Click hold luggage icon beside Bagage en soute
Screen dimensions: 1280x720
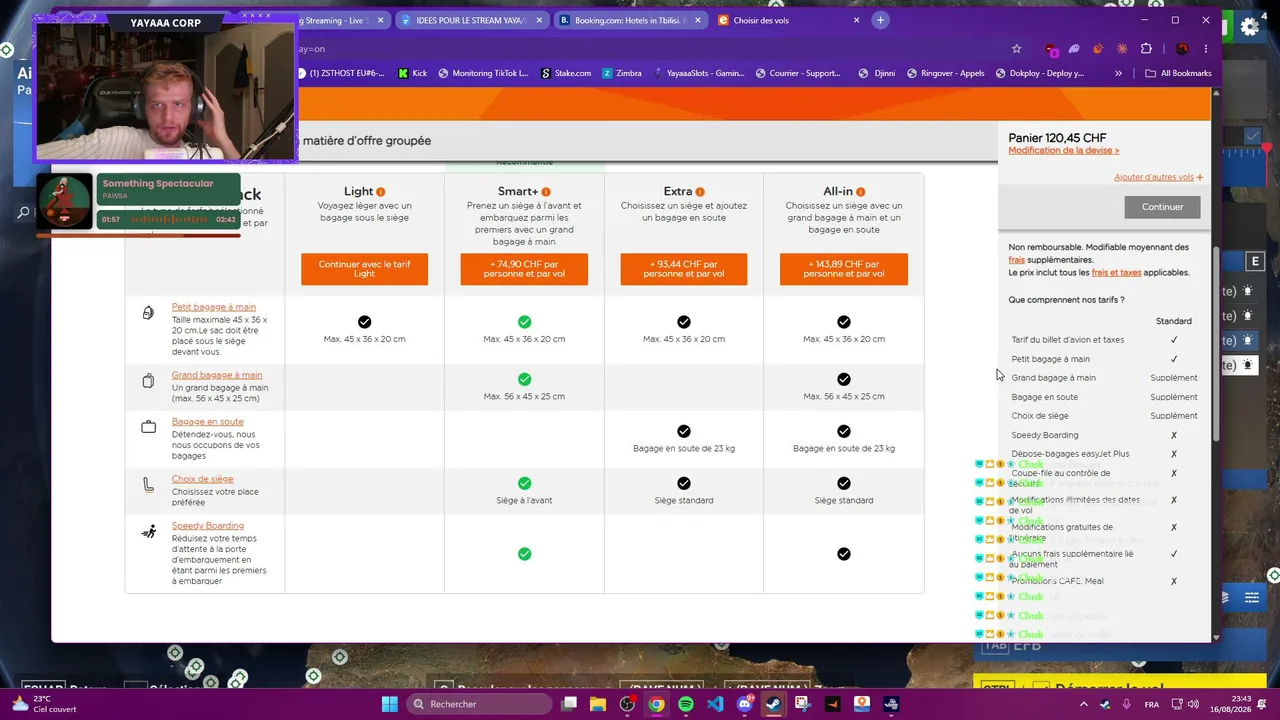click(x=148, y=427)
